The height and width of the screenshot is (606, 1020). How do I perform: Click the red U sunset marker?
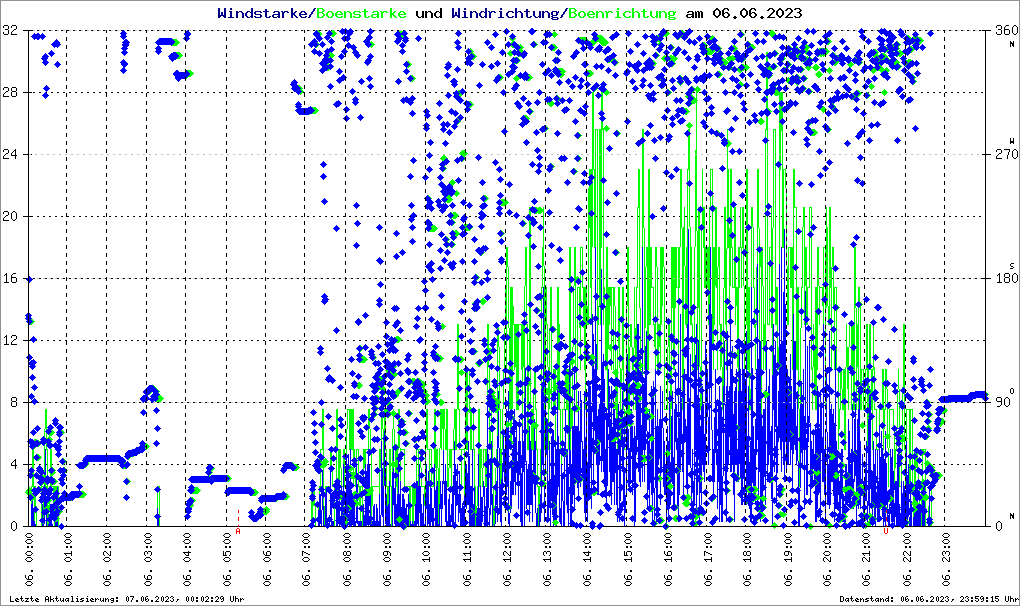click(x=886, y=531)
